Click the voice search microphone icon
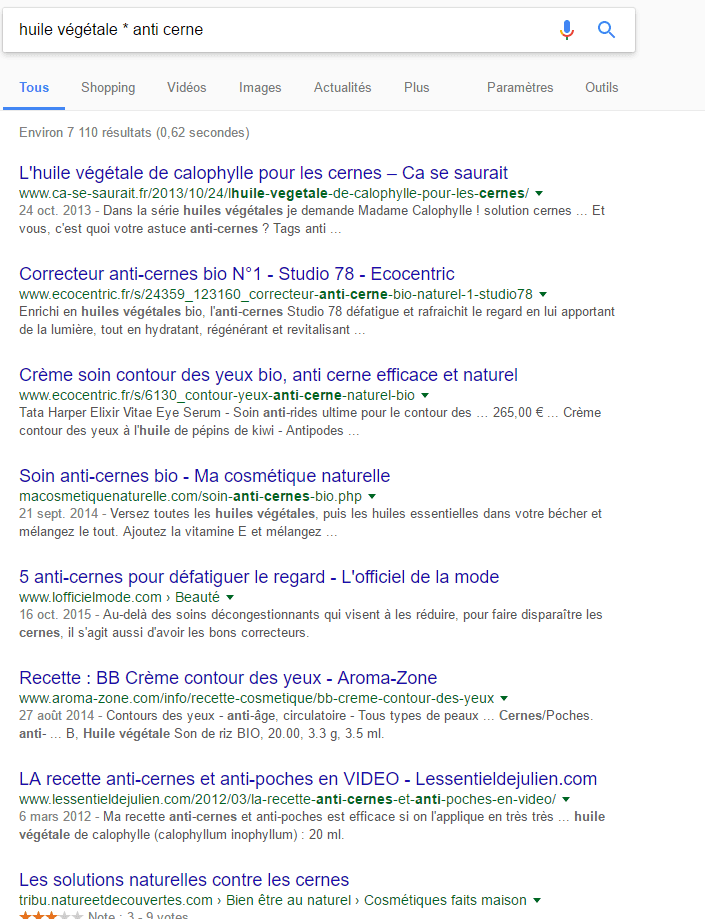The image size is (705, 919). (x=567, y=29)
